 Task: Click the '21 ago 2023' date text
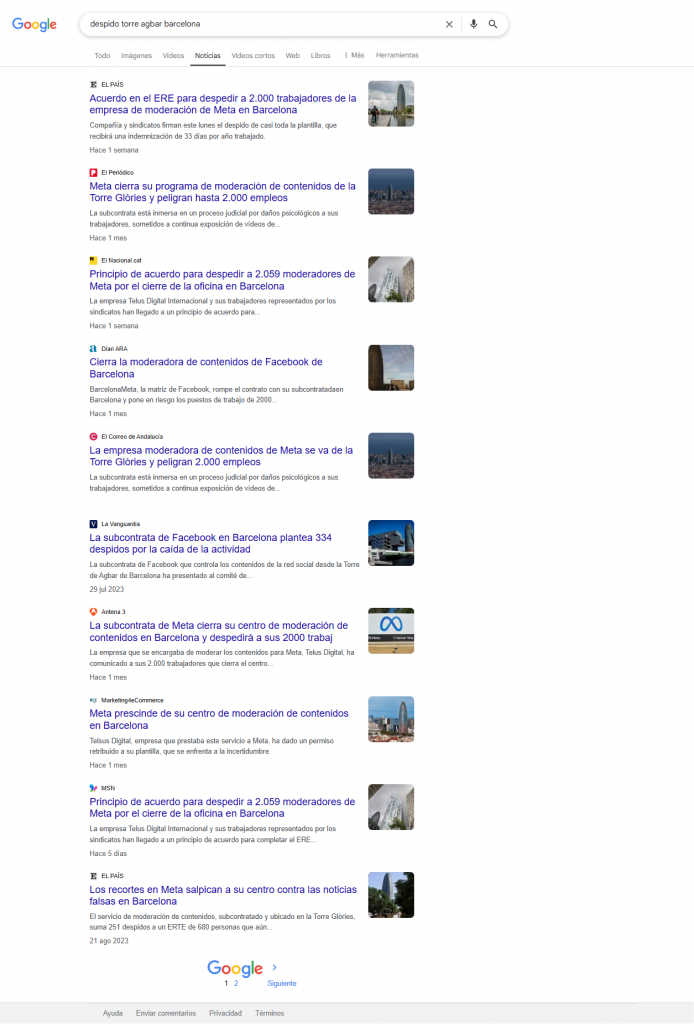coord(108,941)
